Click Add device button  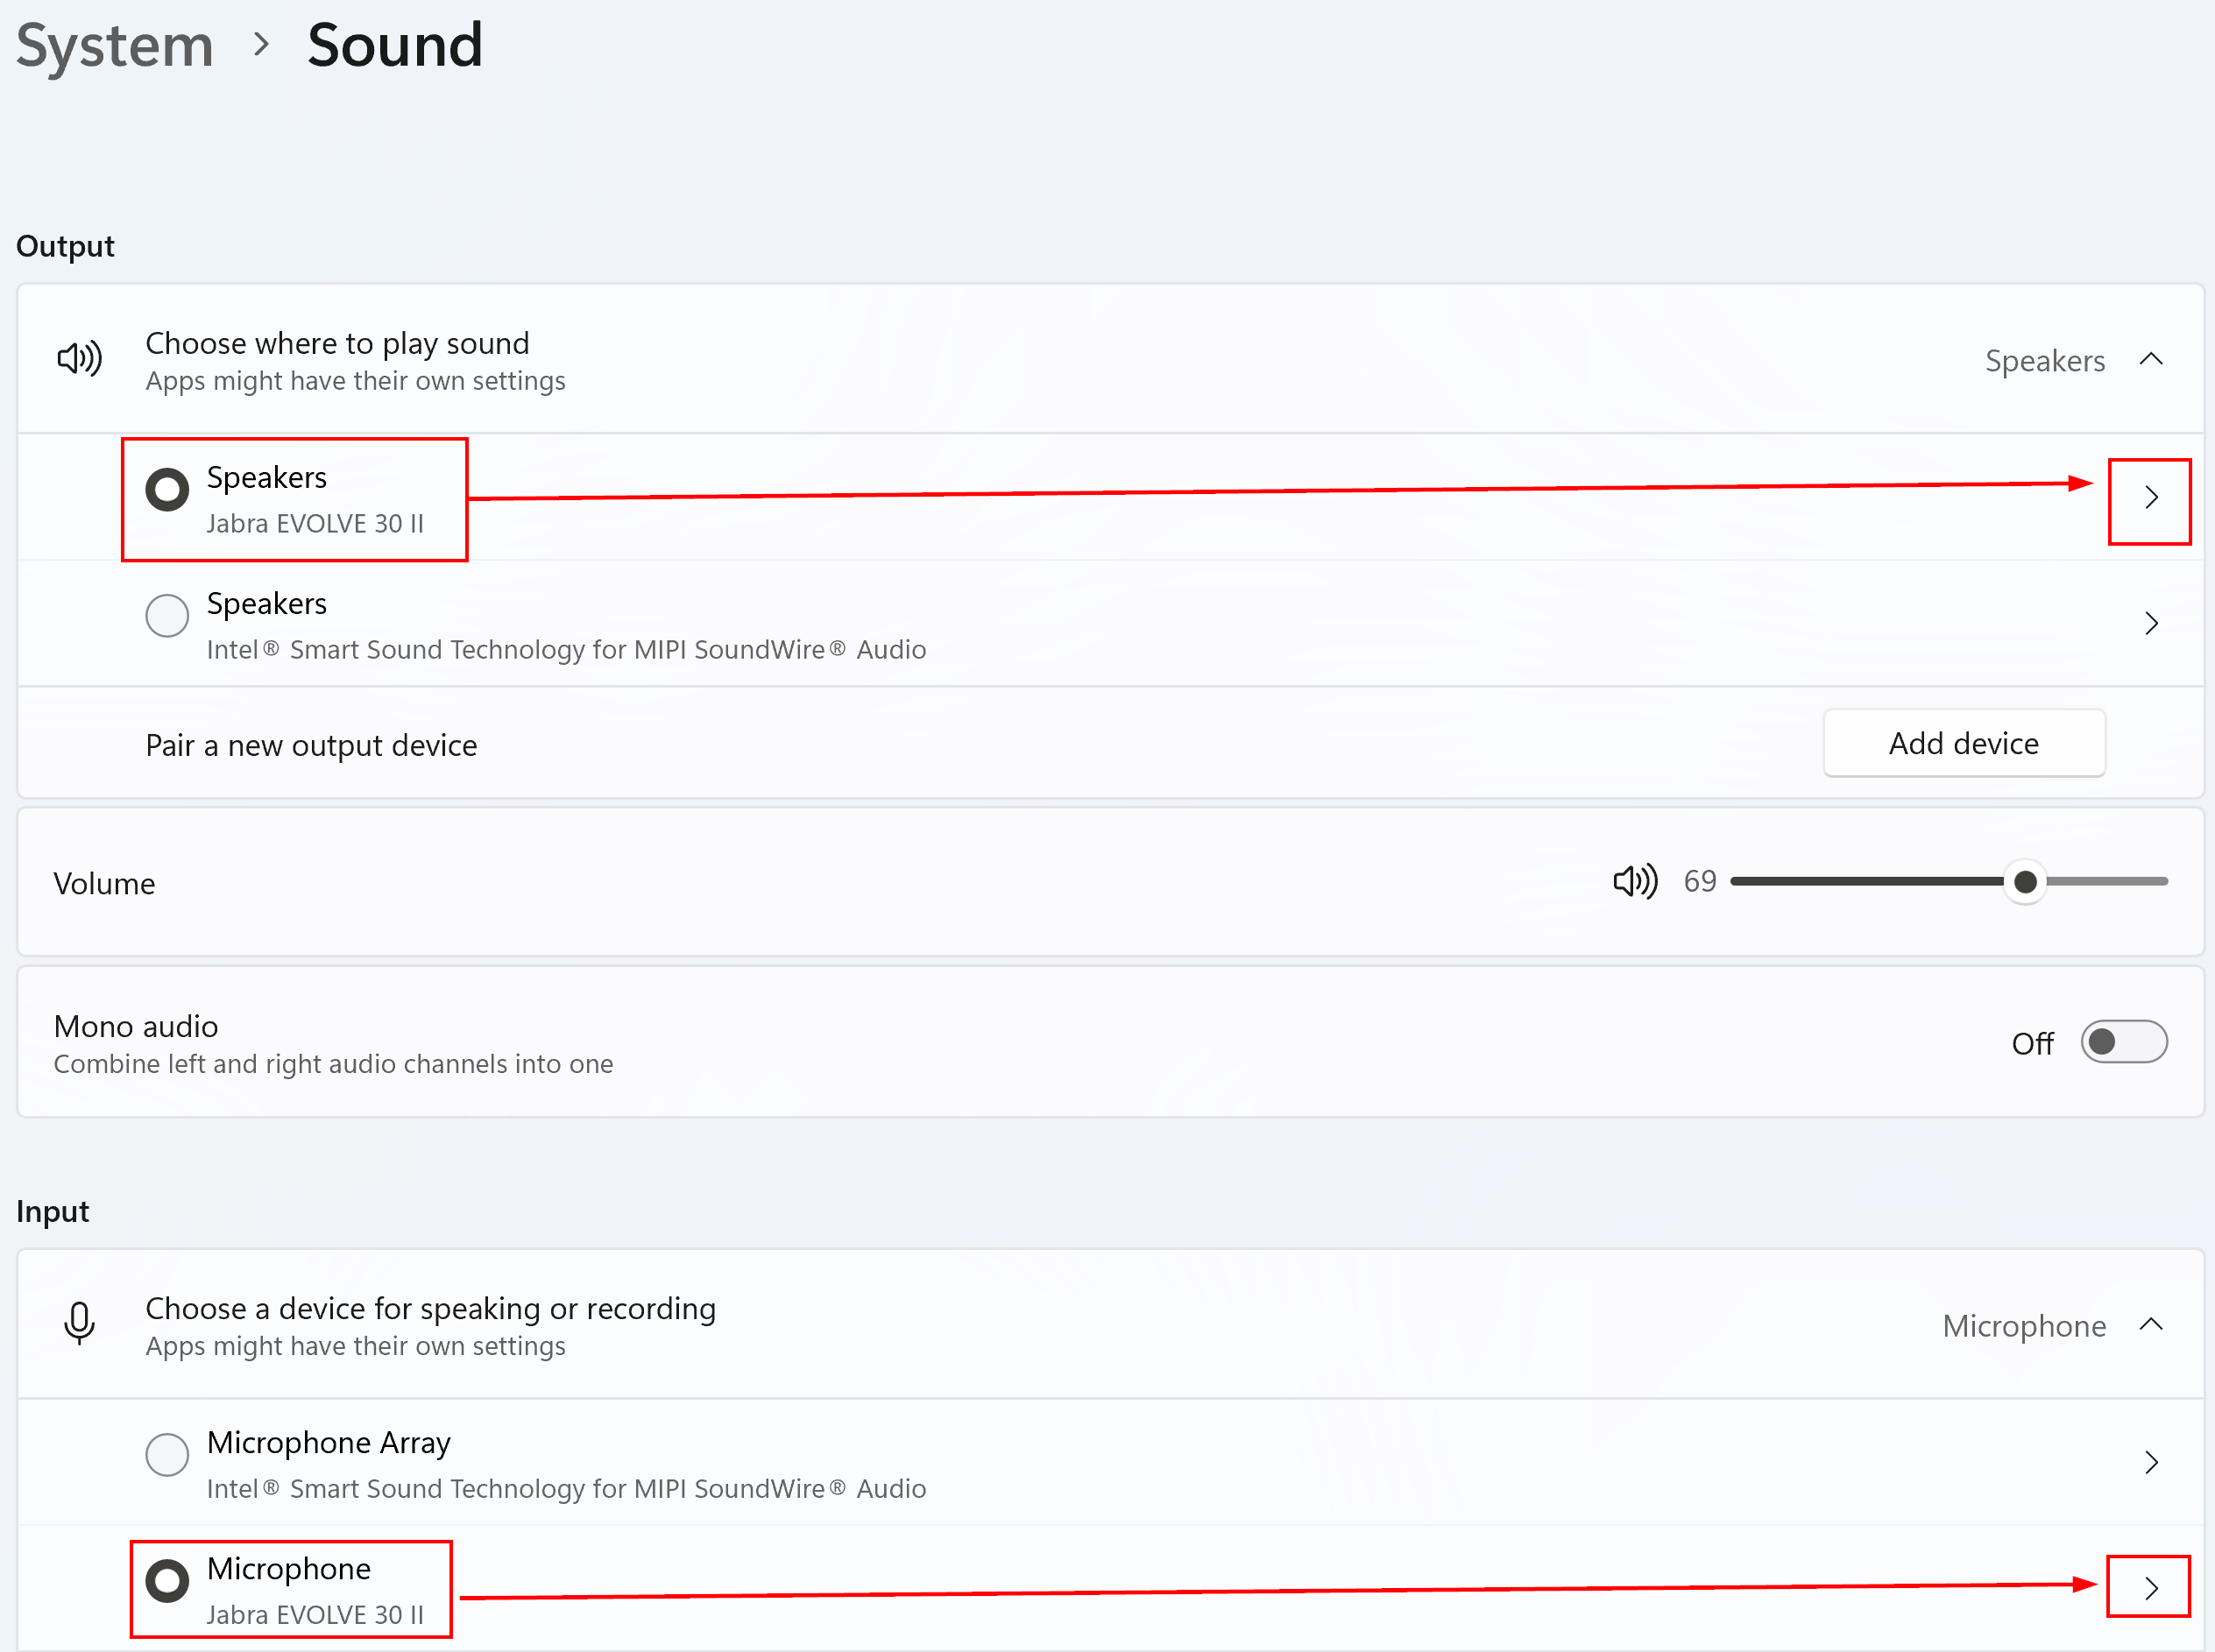click(1963, 743)
